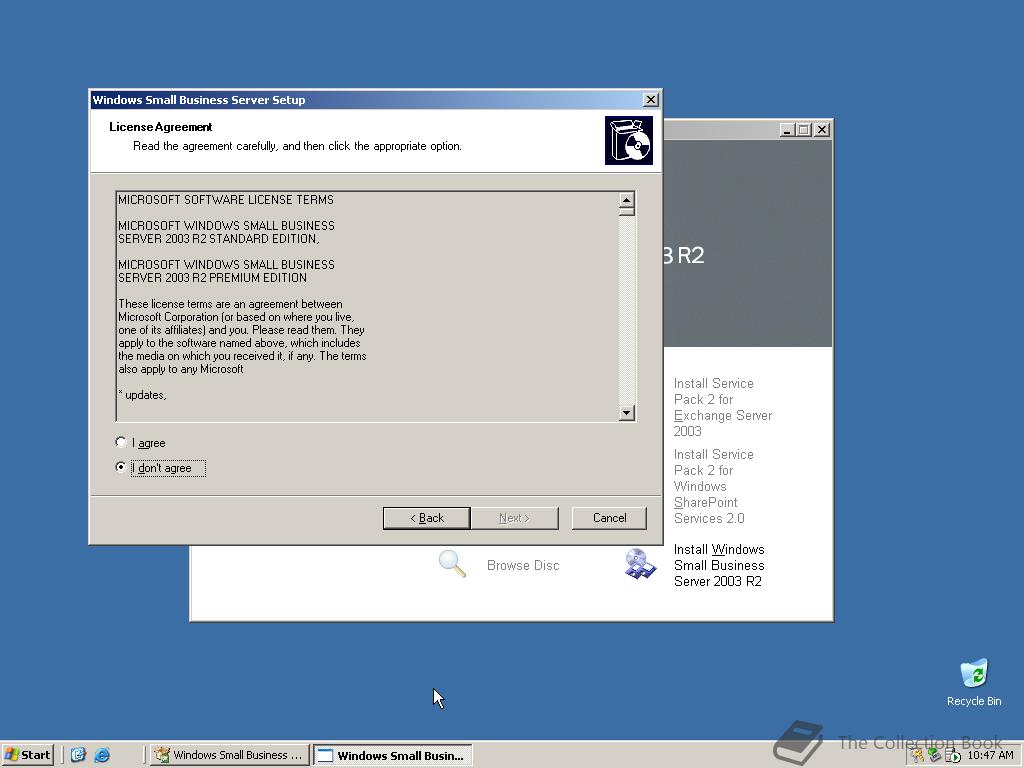Switch to first Windows Small Business taskbar button
Screen dimensions: 1024x768
click(x=230, y=755)
